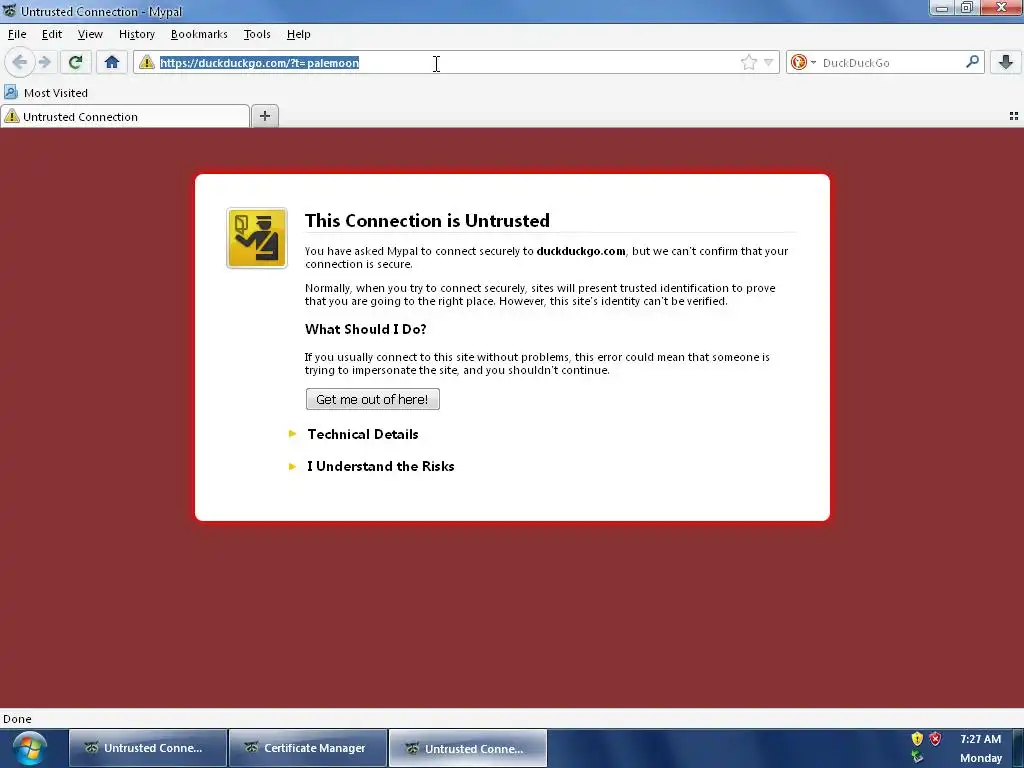Open the View menu
The image size is (1024, 768).
coord(90,34)
